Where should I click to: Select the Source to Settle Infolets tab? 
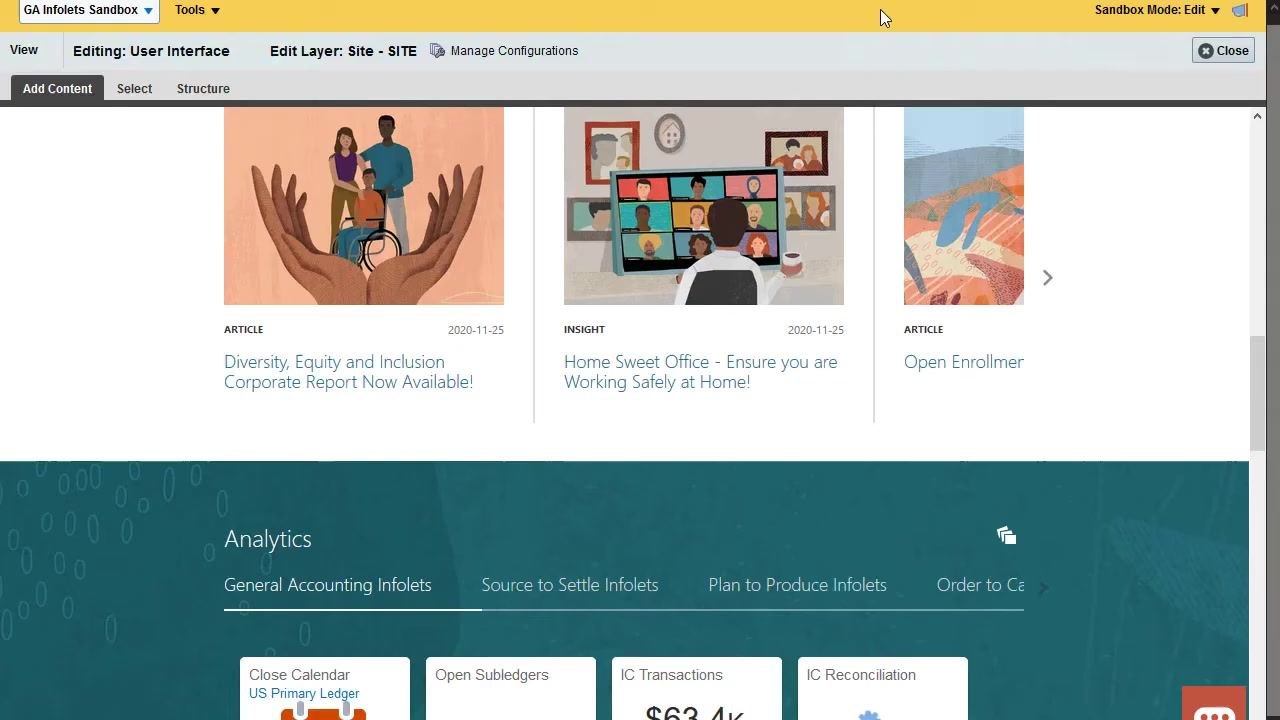(x=570, y=585)
